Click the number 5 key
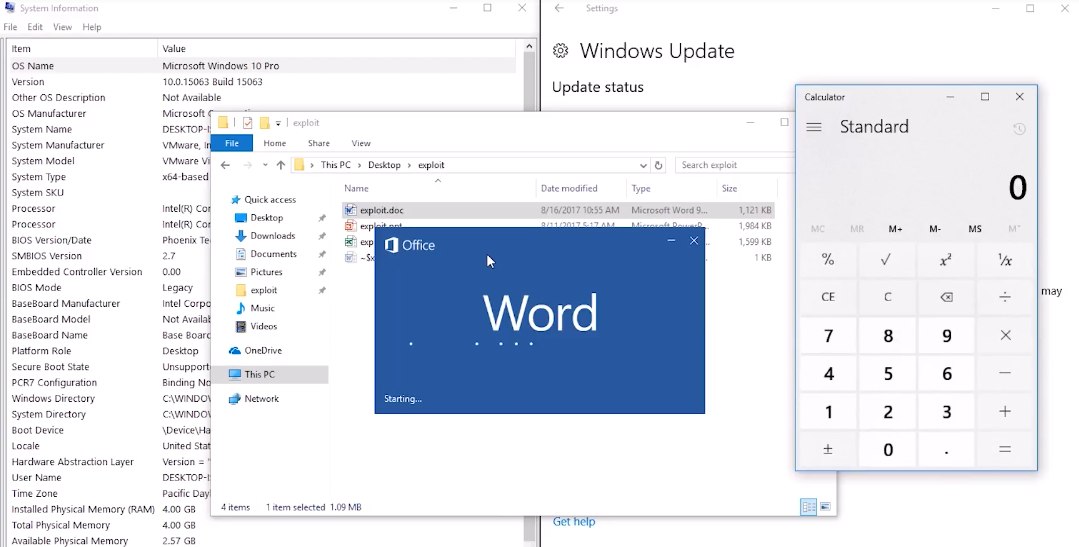 point(886,373)
